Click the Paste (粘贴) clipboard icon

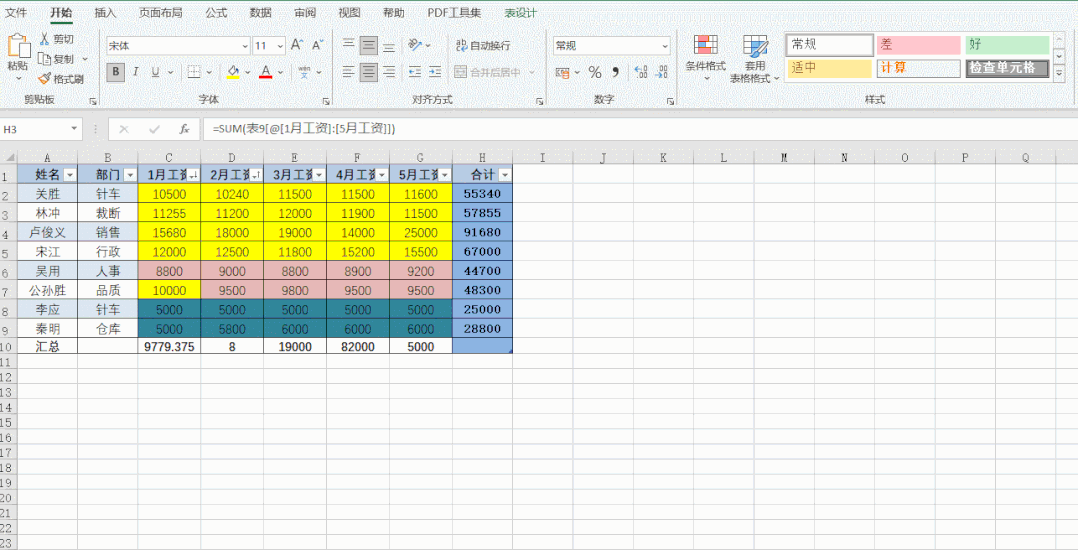(x=19, y=45)
